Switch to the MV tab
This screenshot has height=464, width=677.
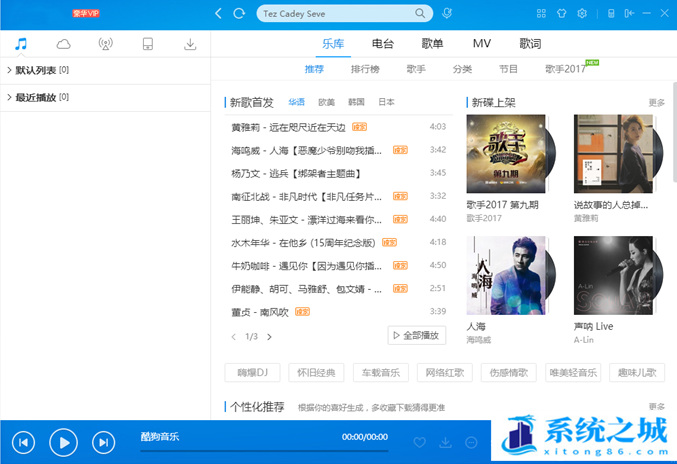482,44
